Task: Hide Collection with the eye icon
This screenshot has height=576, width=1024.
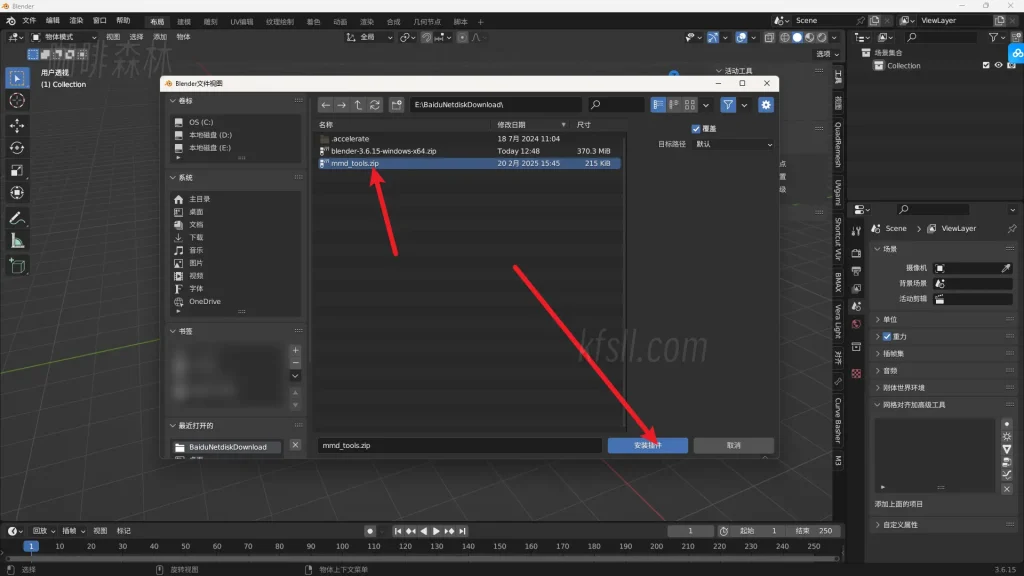Action: click(998, 66)
